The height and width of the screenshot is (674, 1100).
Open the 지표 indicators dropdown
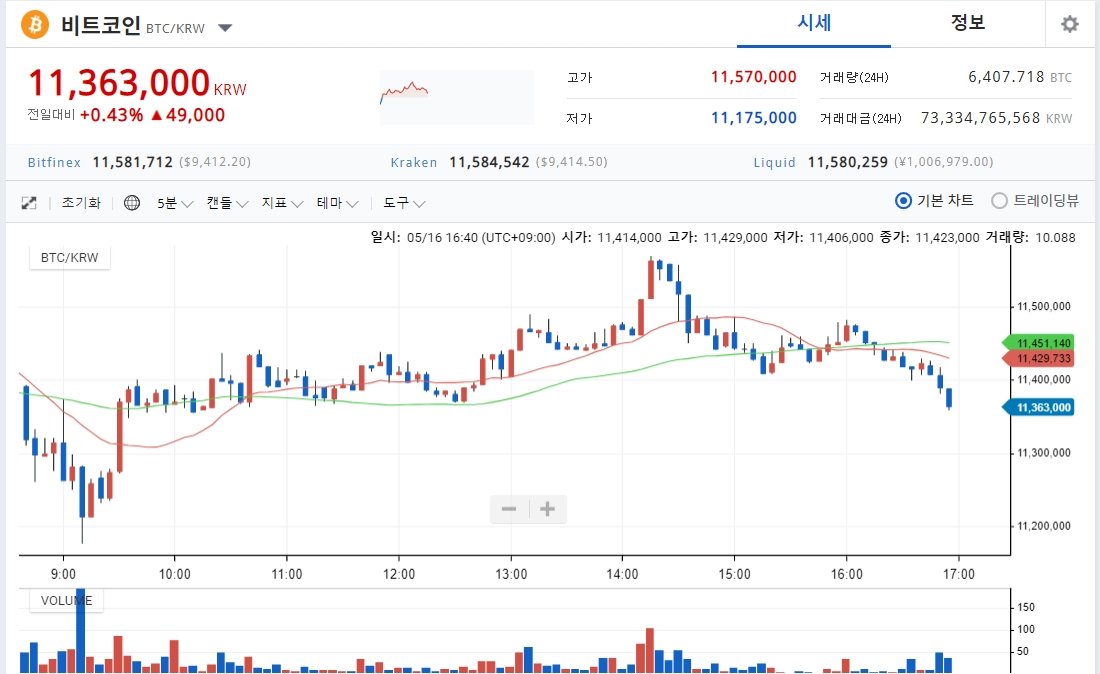click(x=282, y=203)
